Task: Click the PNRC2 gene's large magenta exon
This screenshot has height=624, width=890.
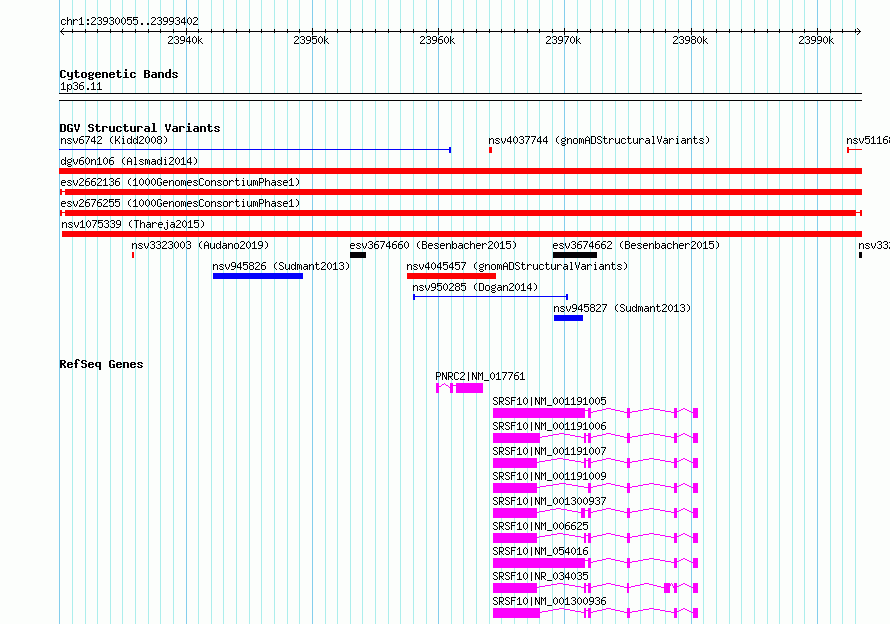Action: click(x=469, y=388)
